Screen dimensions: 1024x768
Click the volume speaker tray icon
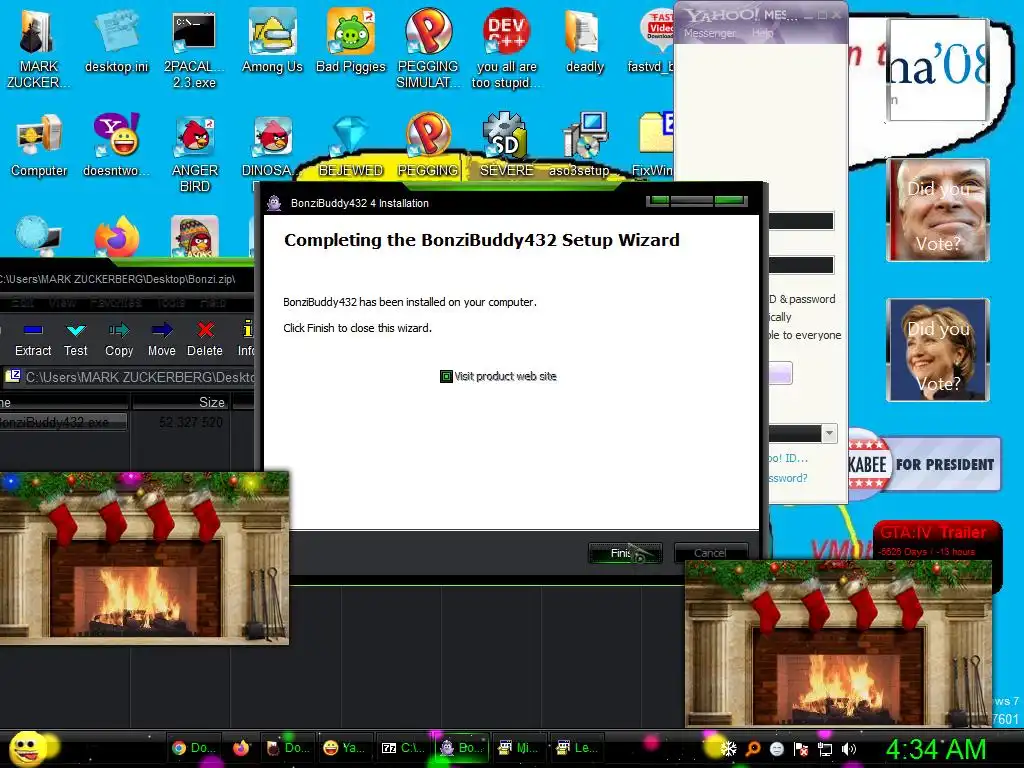coord(850,749)
